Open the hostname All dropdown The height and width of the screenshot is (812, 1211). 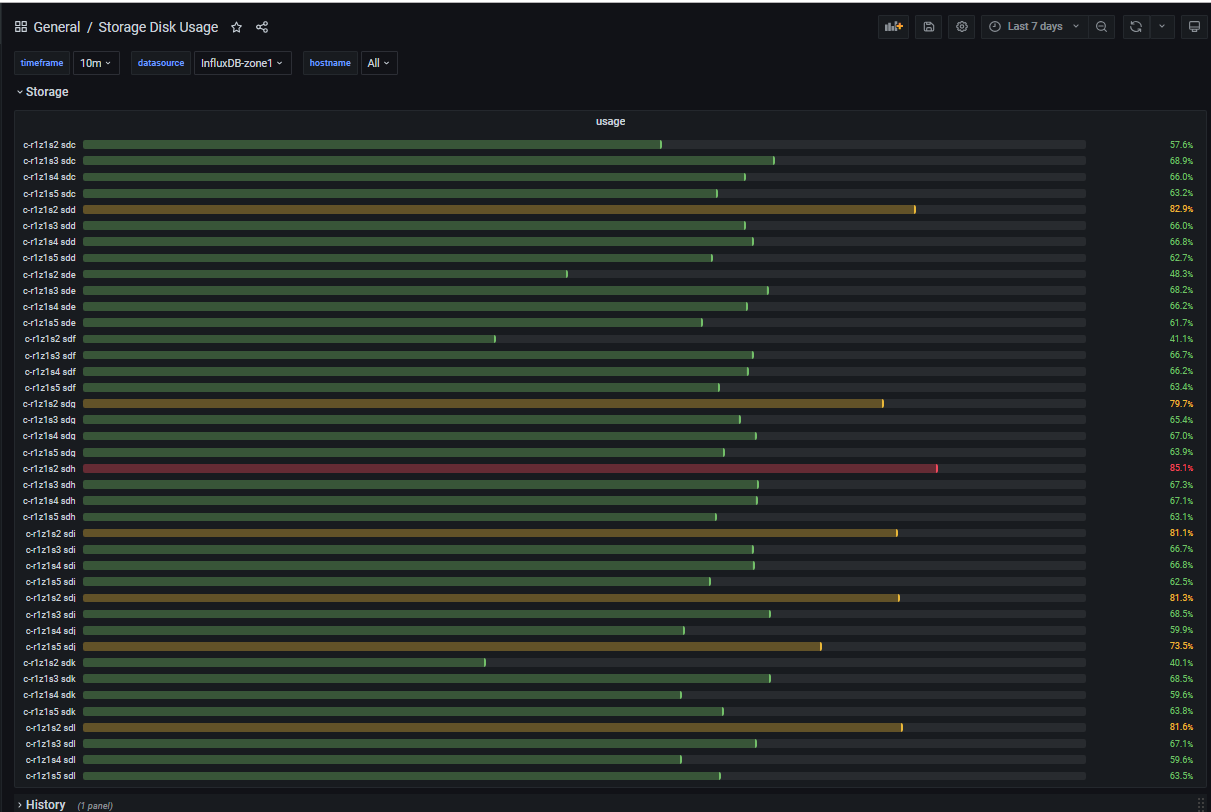pos(379,63)
